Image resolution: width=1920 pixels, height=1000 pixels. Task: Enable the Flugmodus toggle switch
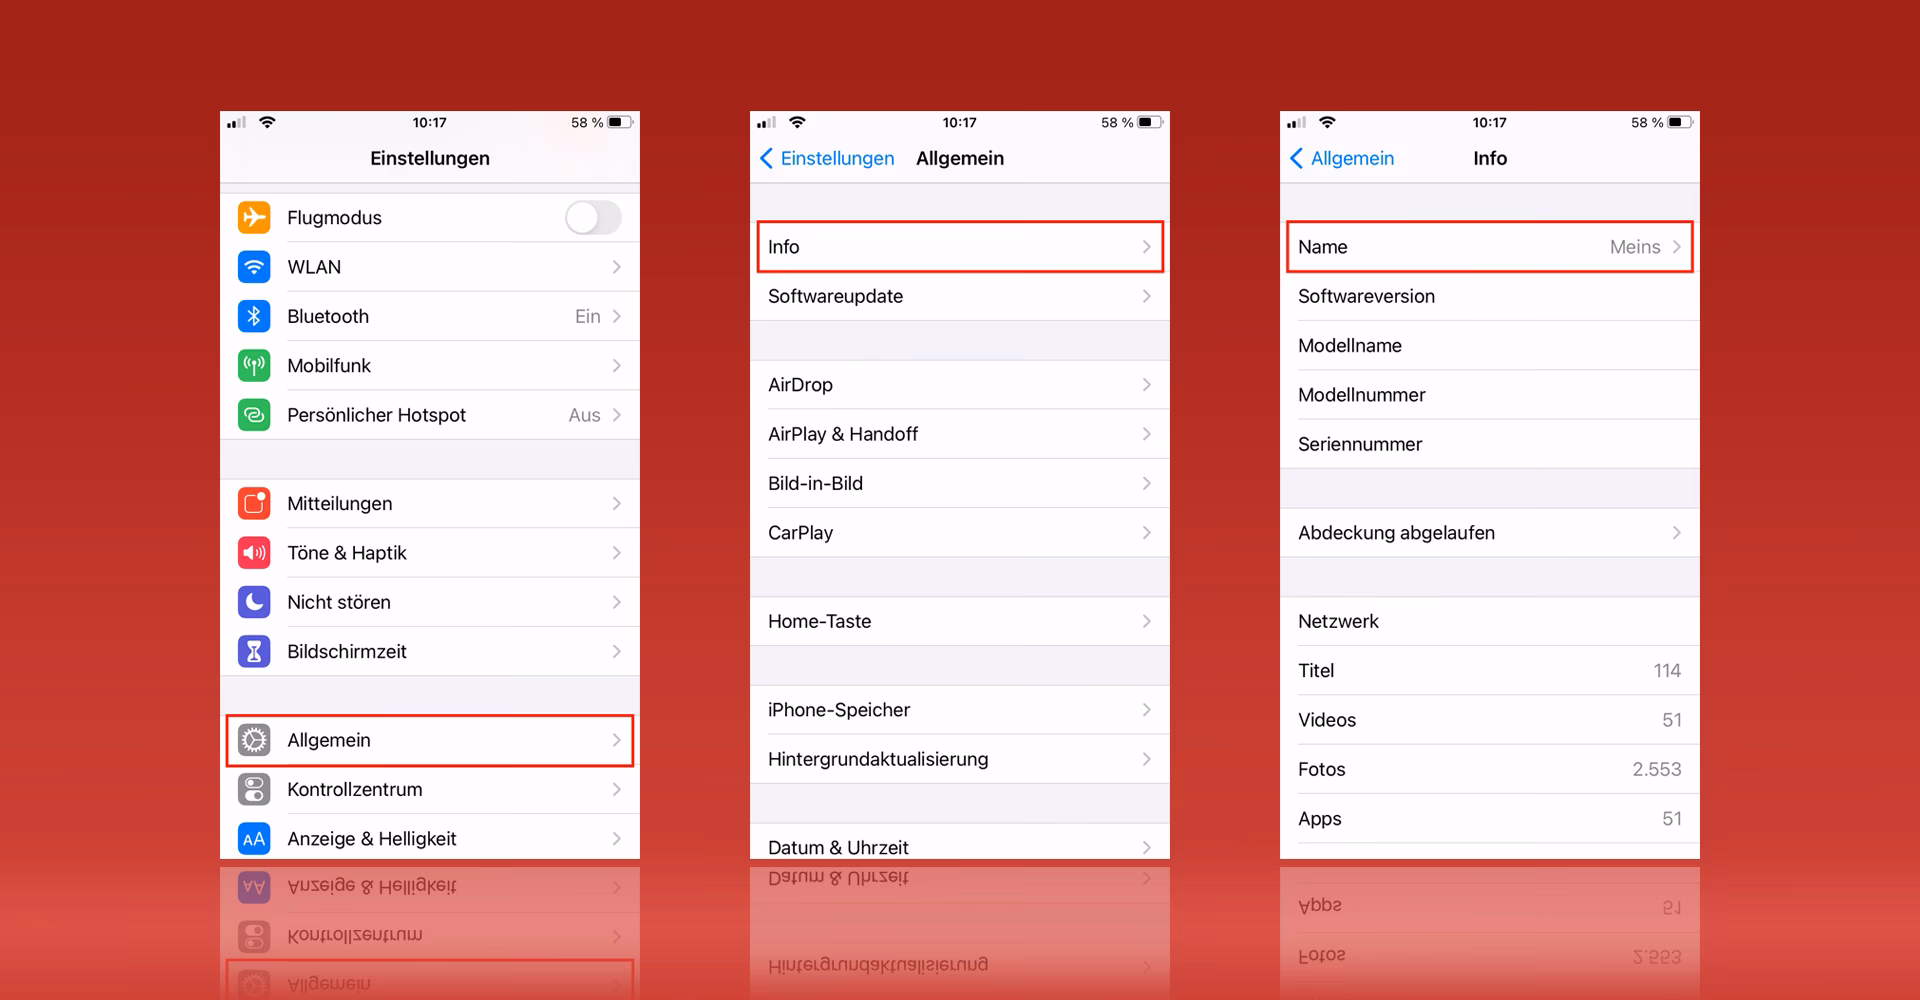pos(593,217)
